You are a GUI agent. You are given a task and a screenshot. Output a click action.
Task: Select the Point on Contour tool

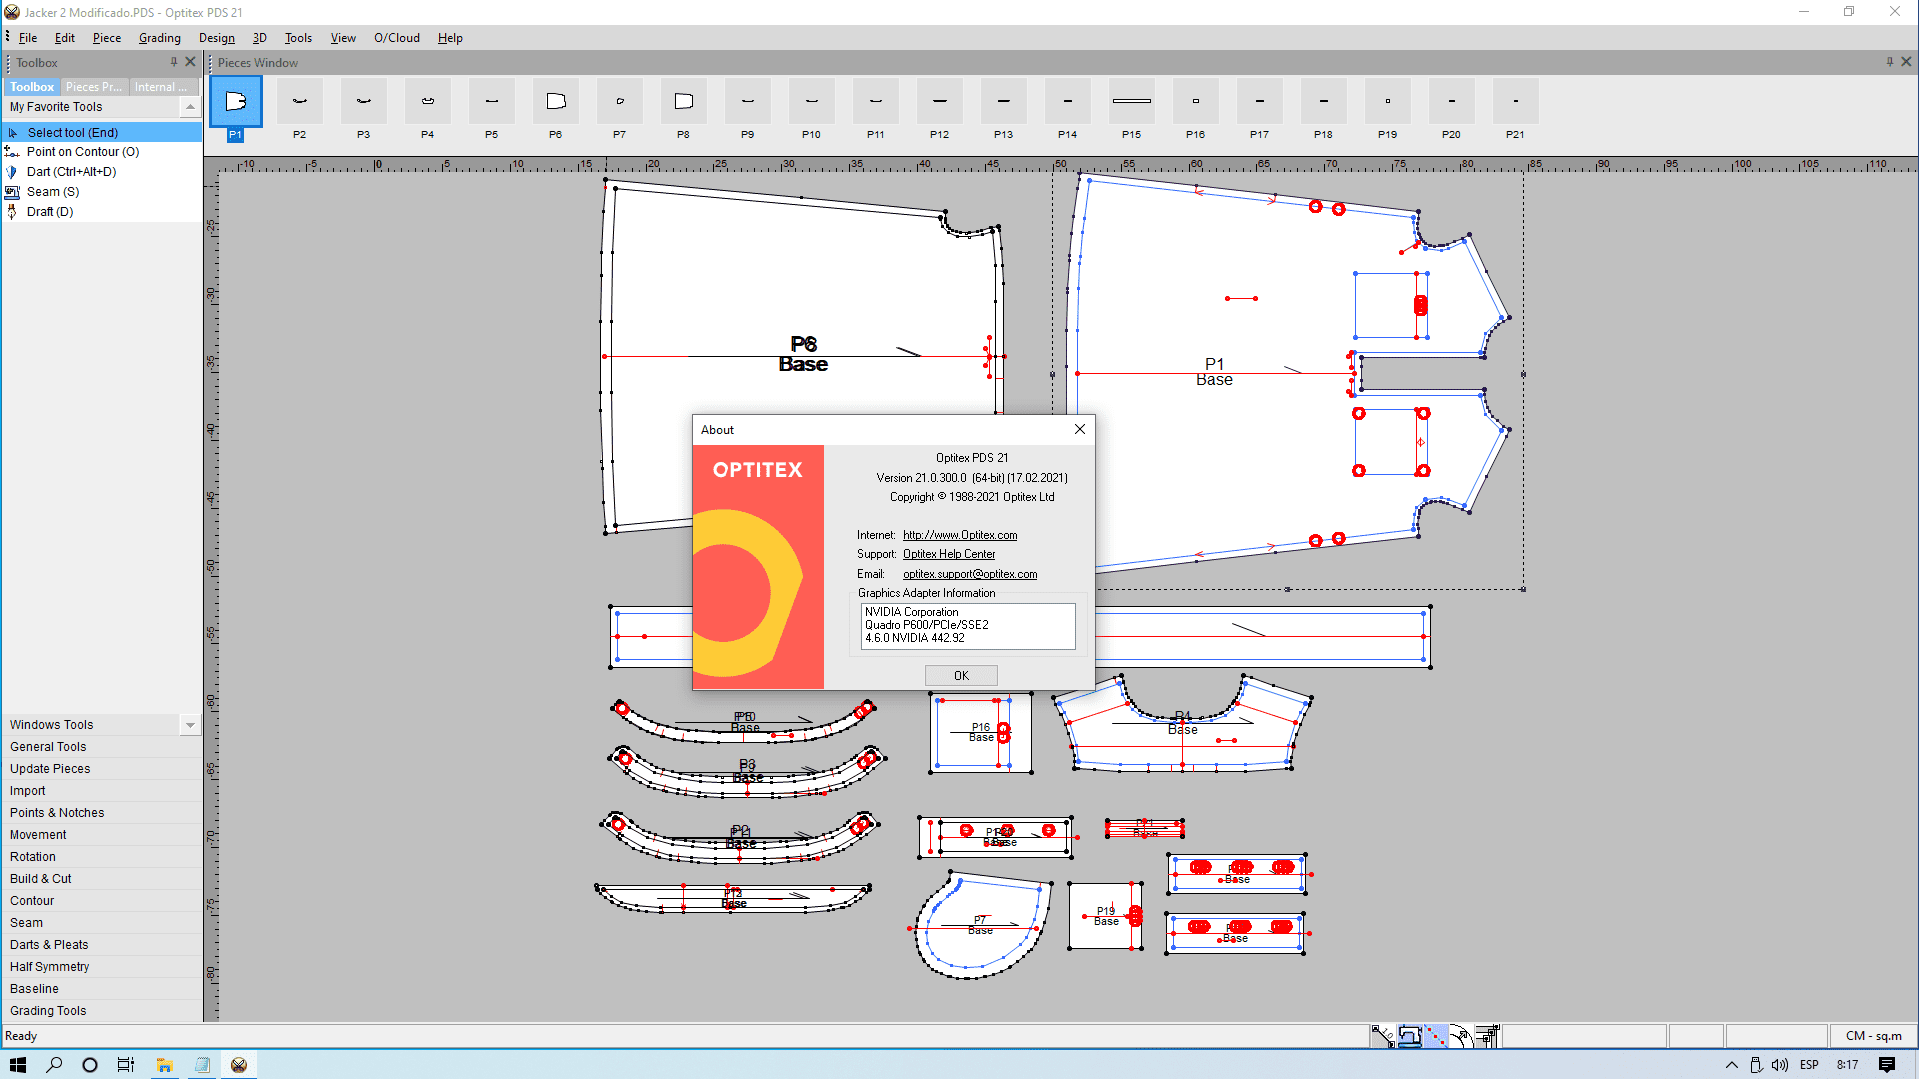point(82,152)
